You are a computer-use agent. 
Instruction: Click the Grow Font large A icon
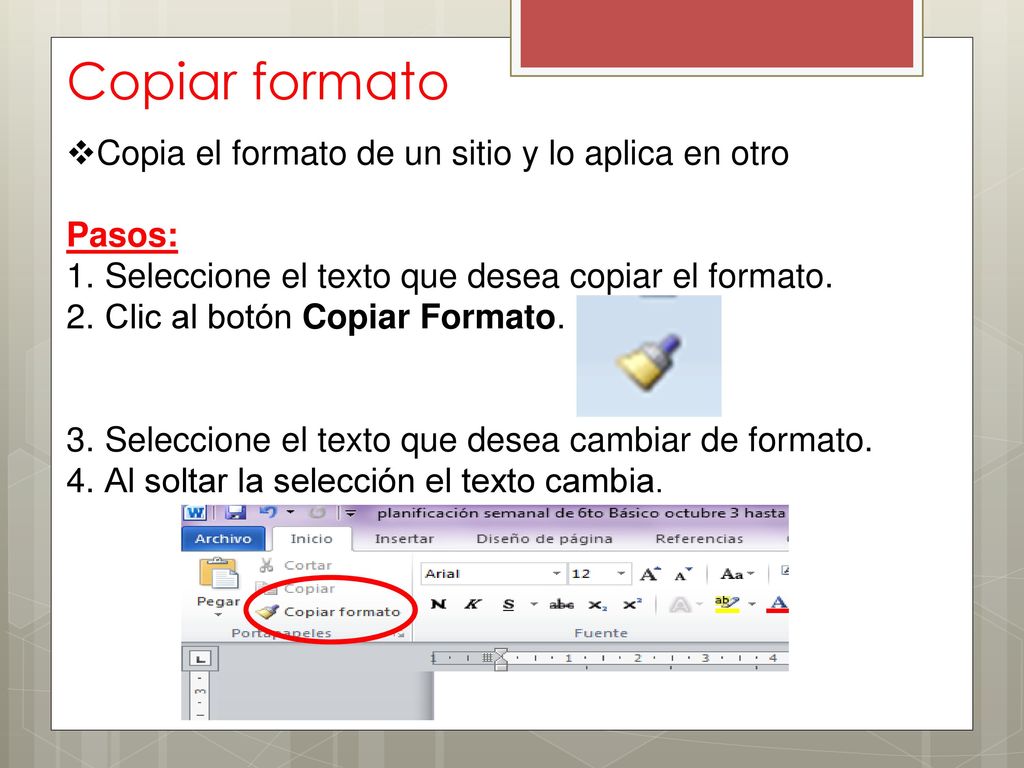coord(650,574)
